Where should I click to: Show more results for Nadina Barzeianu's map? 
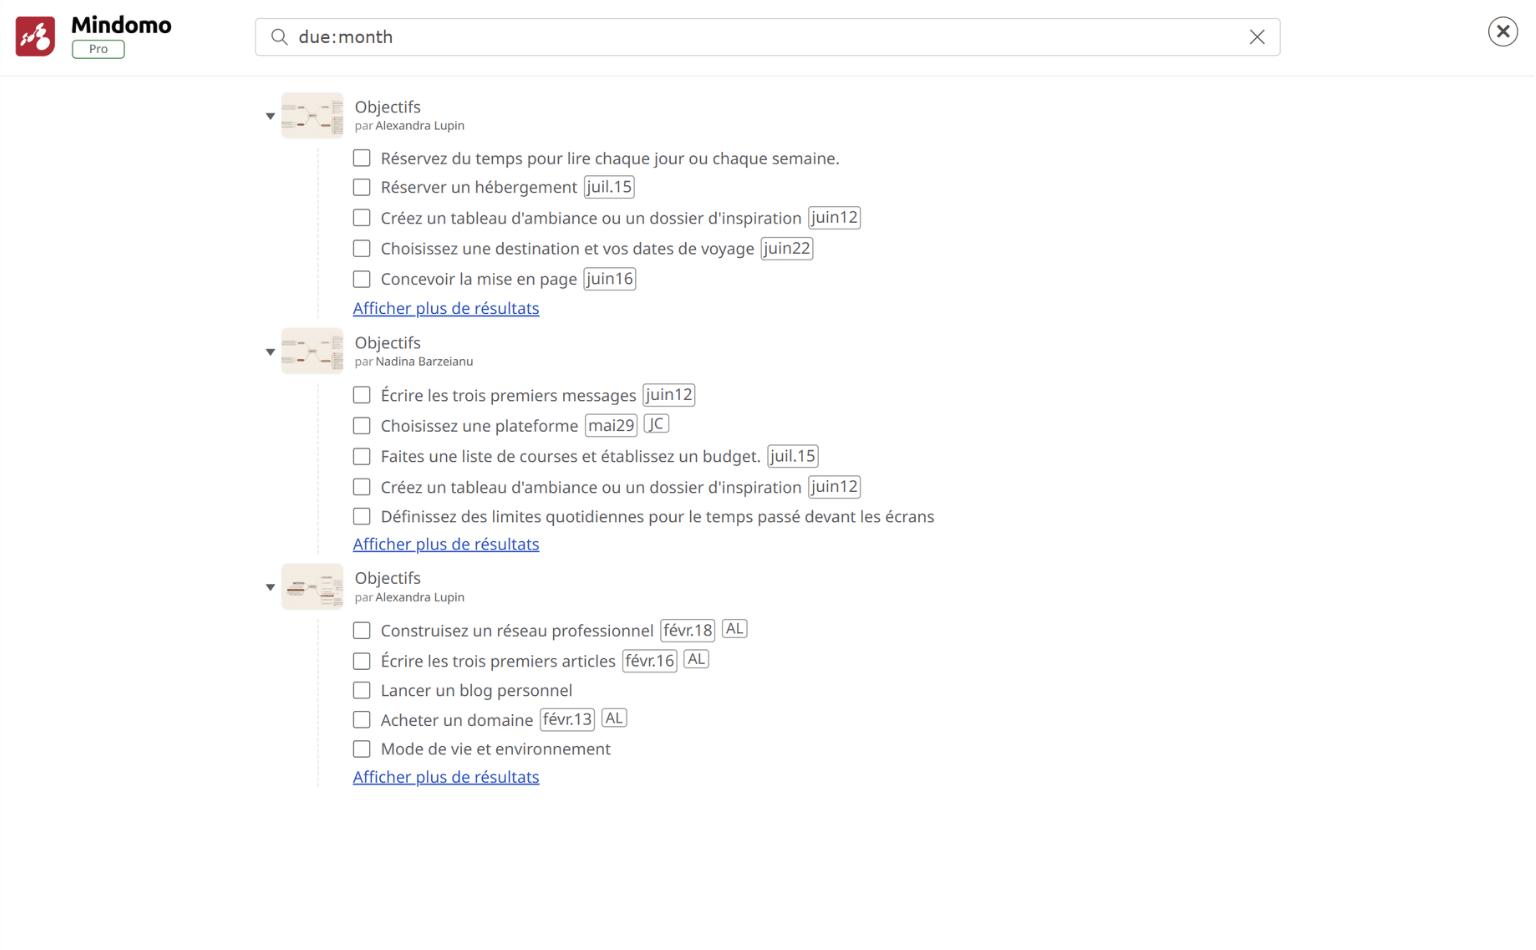tap(445, 543)
